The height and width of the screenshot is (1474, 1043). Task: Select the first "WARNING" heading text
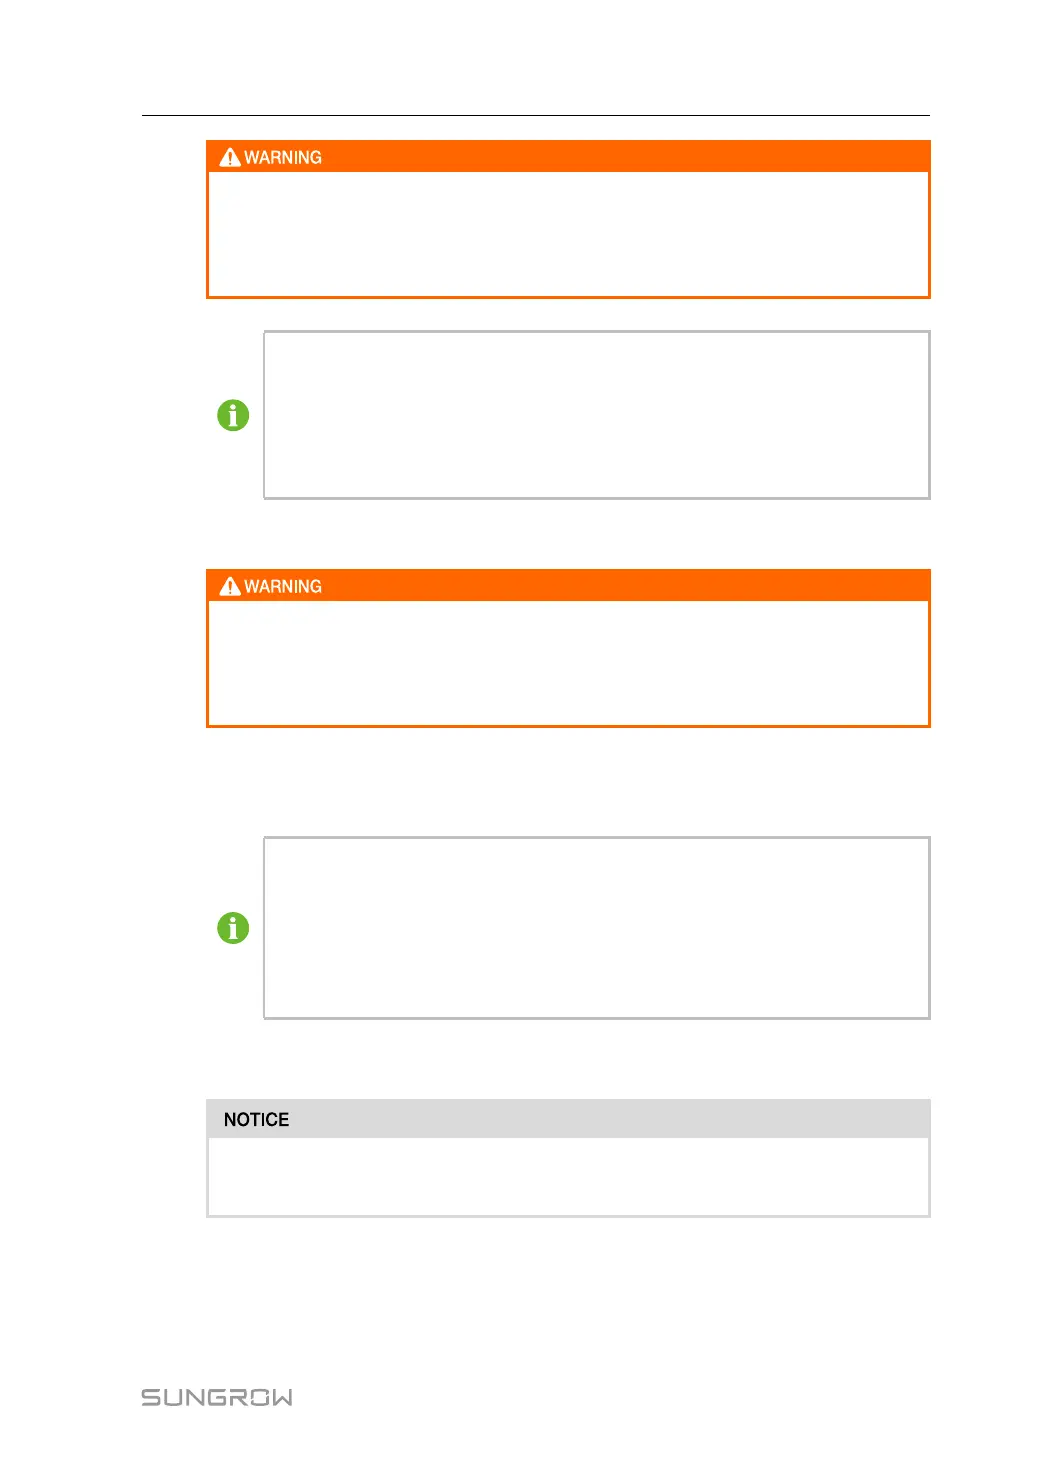click(x=283, y=158)
